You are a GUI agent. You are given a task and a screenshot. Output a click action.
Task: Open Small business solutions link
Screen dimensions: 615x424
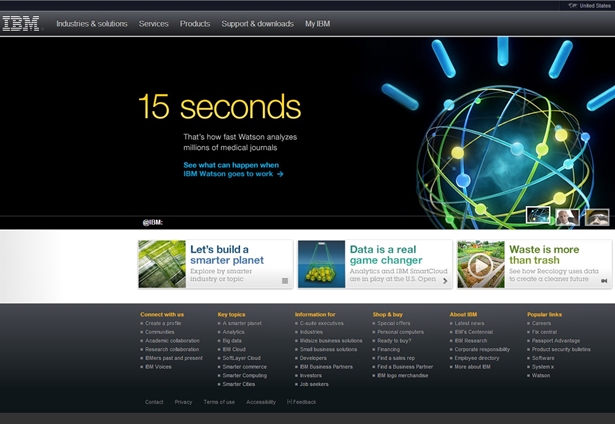click(328, 349)
